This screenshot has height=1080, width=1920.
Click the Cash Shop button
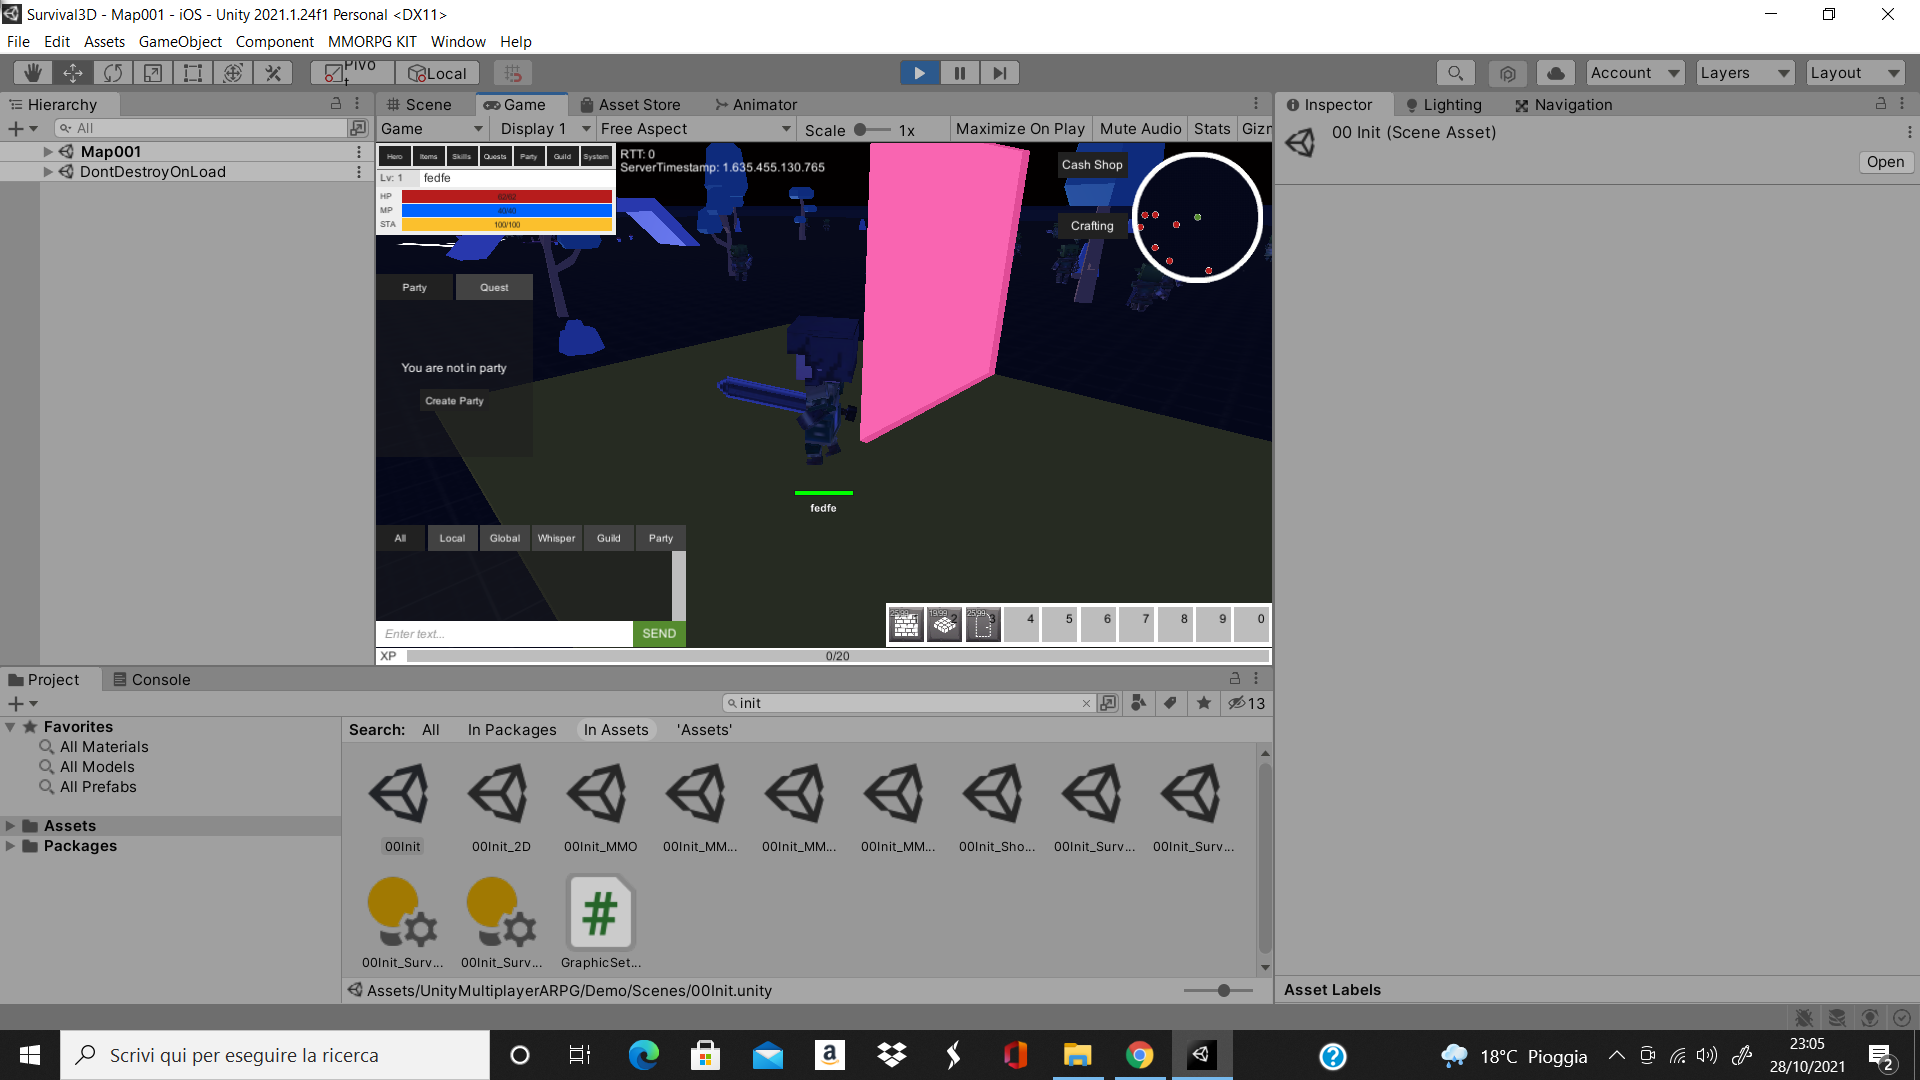tap(1092, 165)
